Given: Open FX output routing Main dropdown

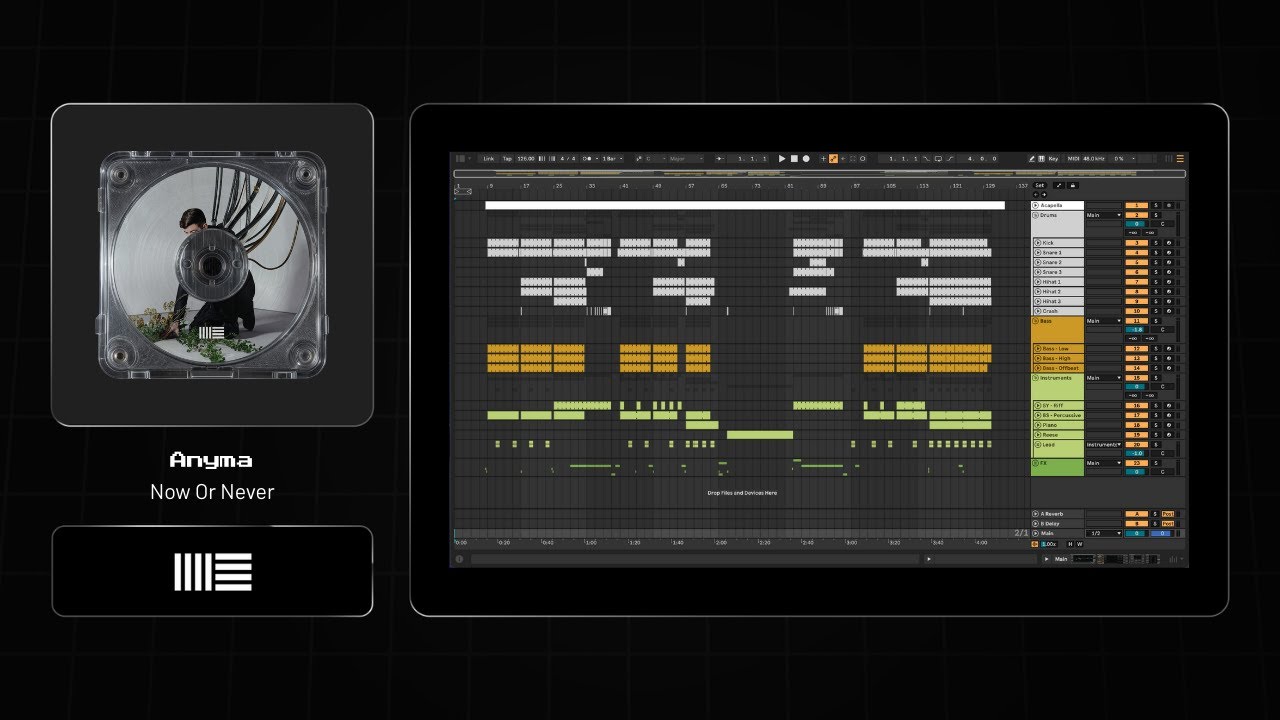Looking at the screenshot, I should 1104,463.
